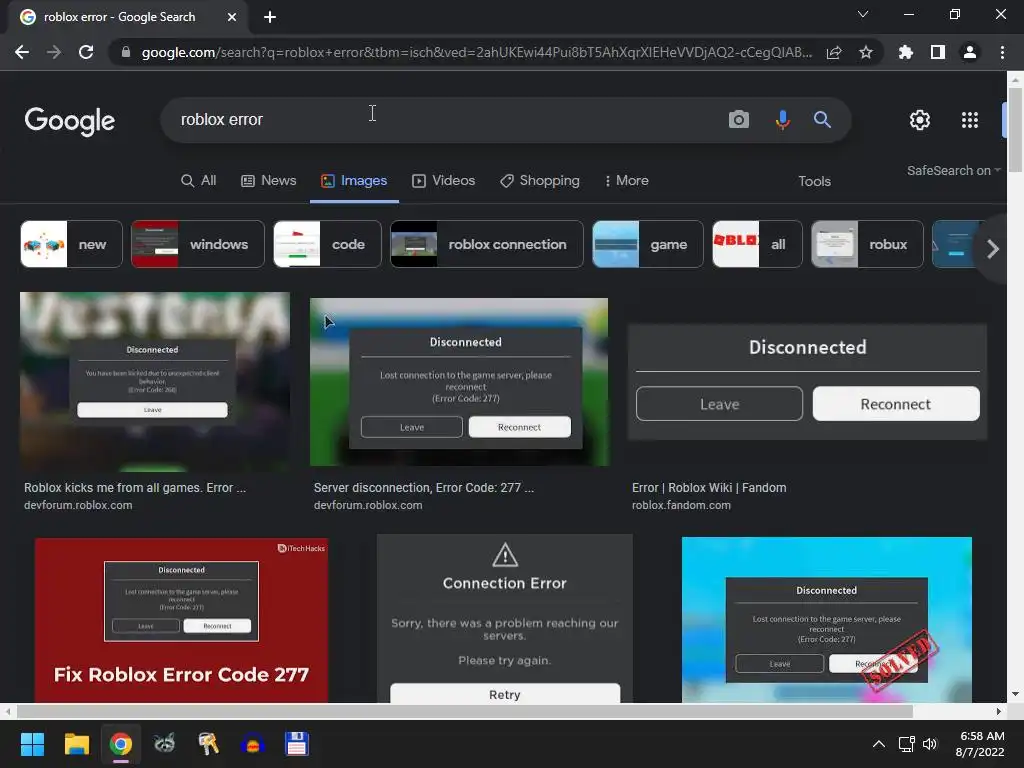Share this page via the address bar icon
Image resolution: width=1024 pixels, height=768 pixels.
pyautogui.click(x=834, y=52)
